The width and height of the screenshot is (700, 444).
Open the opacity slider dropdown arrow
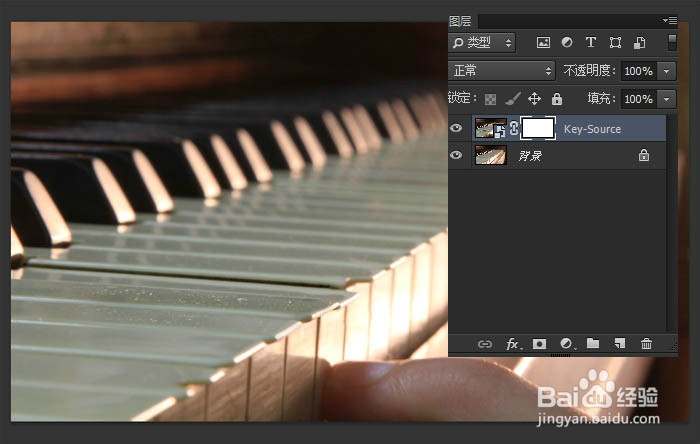667,71
